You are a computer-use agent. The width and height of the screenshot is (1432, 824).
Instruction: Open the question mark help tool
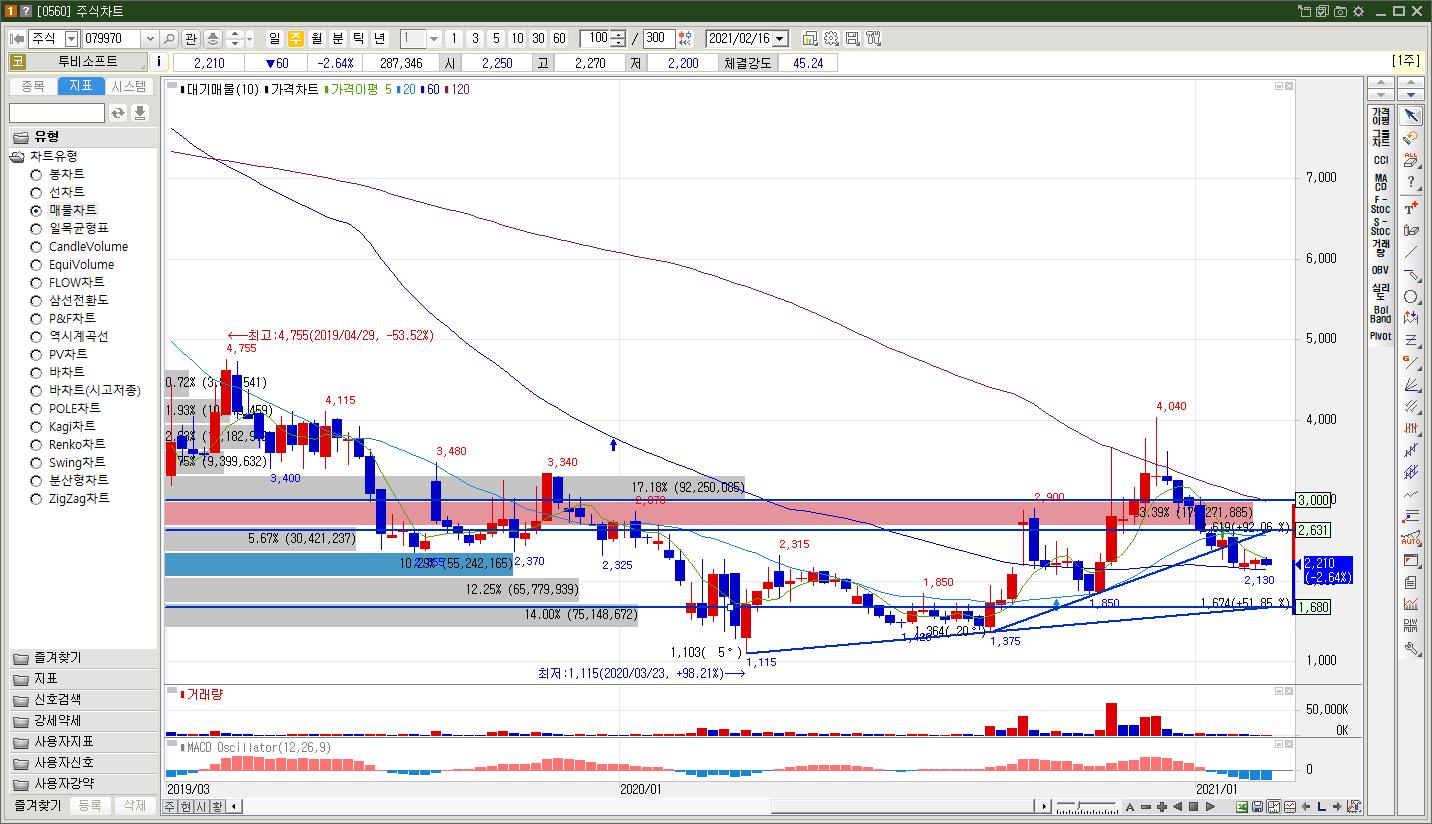[1411, 183]
